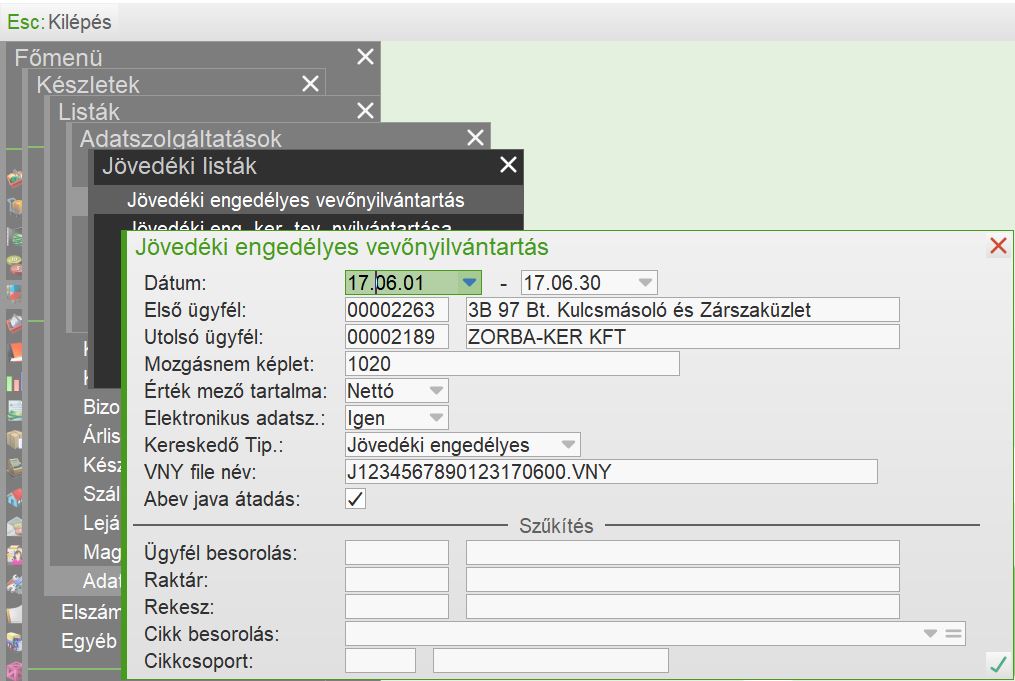Viewport: 1015px width, 681px height.
Task: Open the start date 17.06.01 dropdown
Action: pyautogui.click(x=470, y=283)
